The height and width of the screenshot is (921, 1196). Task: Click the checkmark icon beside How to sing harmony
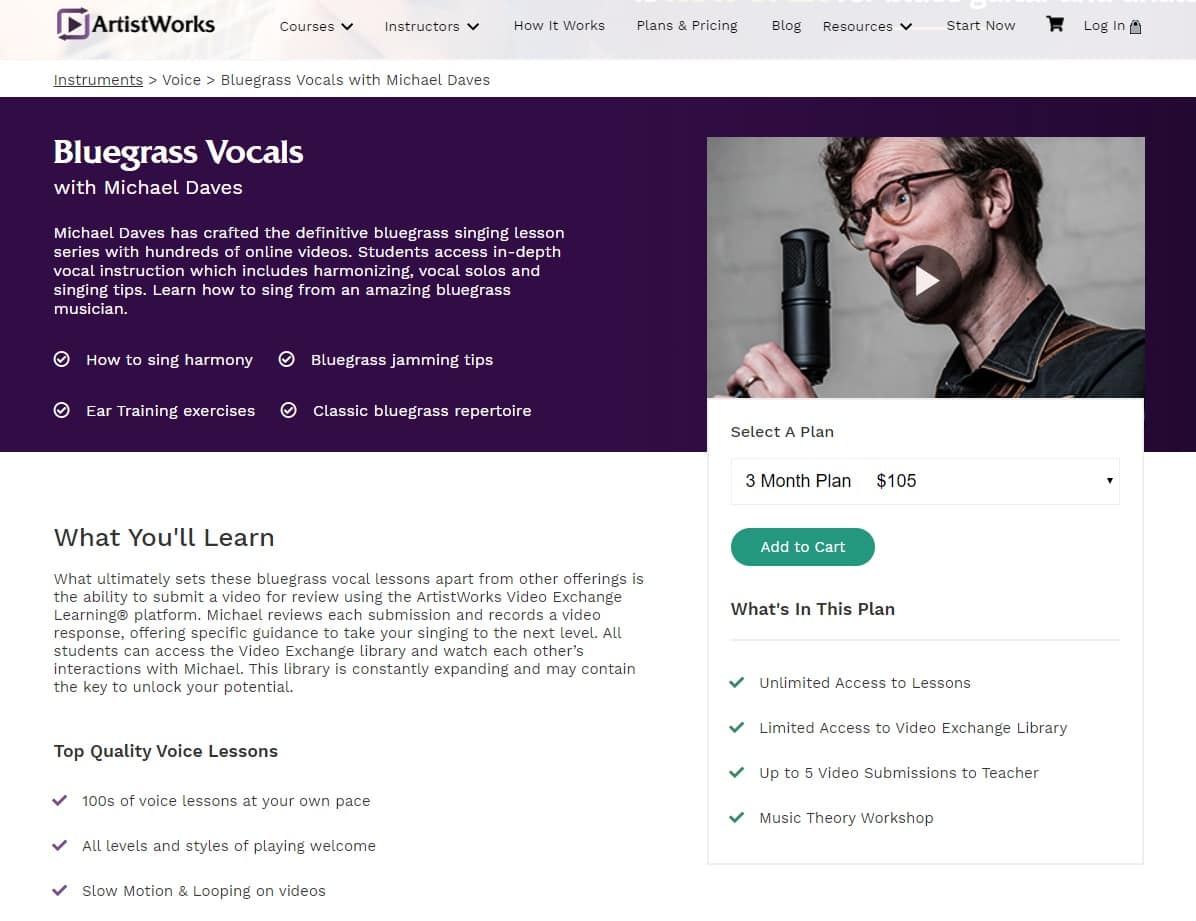pos(62,359)
